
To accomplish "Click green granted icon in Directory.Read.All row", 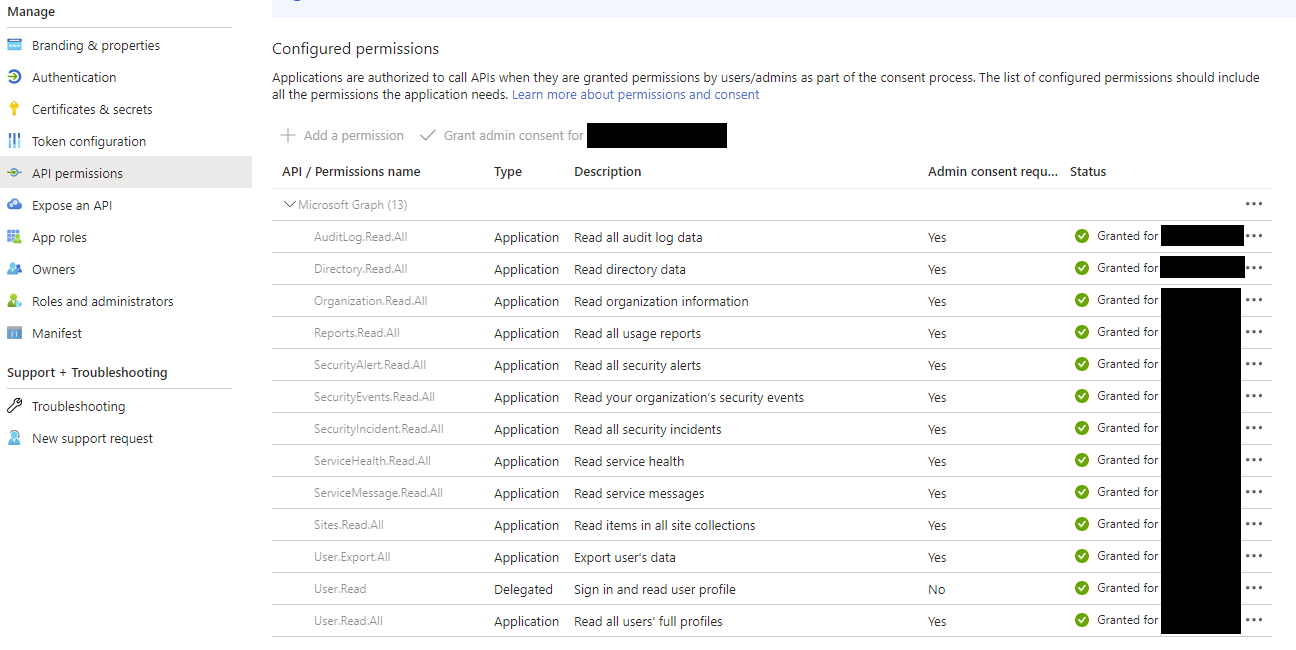I will pyautogui.click(x=1082, y=268).
